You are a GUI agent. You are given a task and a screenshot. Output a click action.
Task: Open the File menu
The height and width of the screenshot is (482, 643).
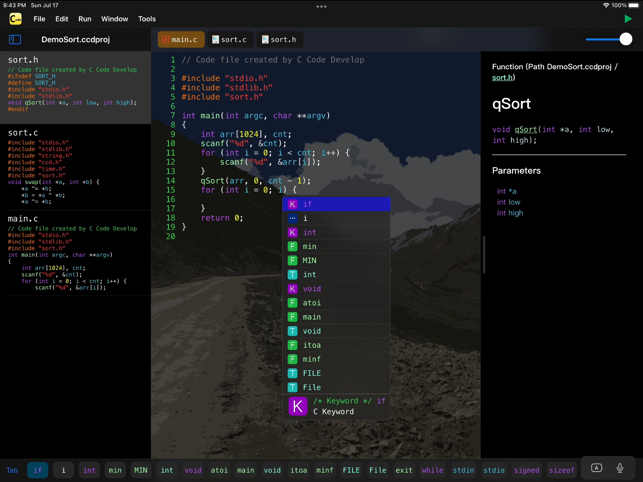tap(39, 19)
